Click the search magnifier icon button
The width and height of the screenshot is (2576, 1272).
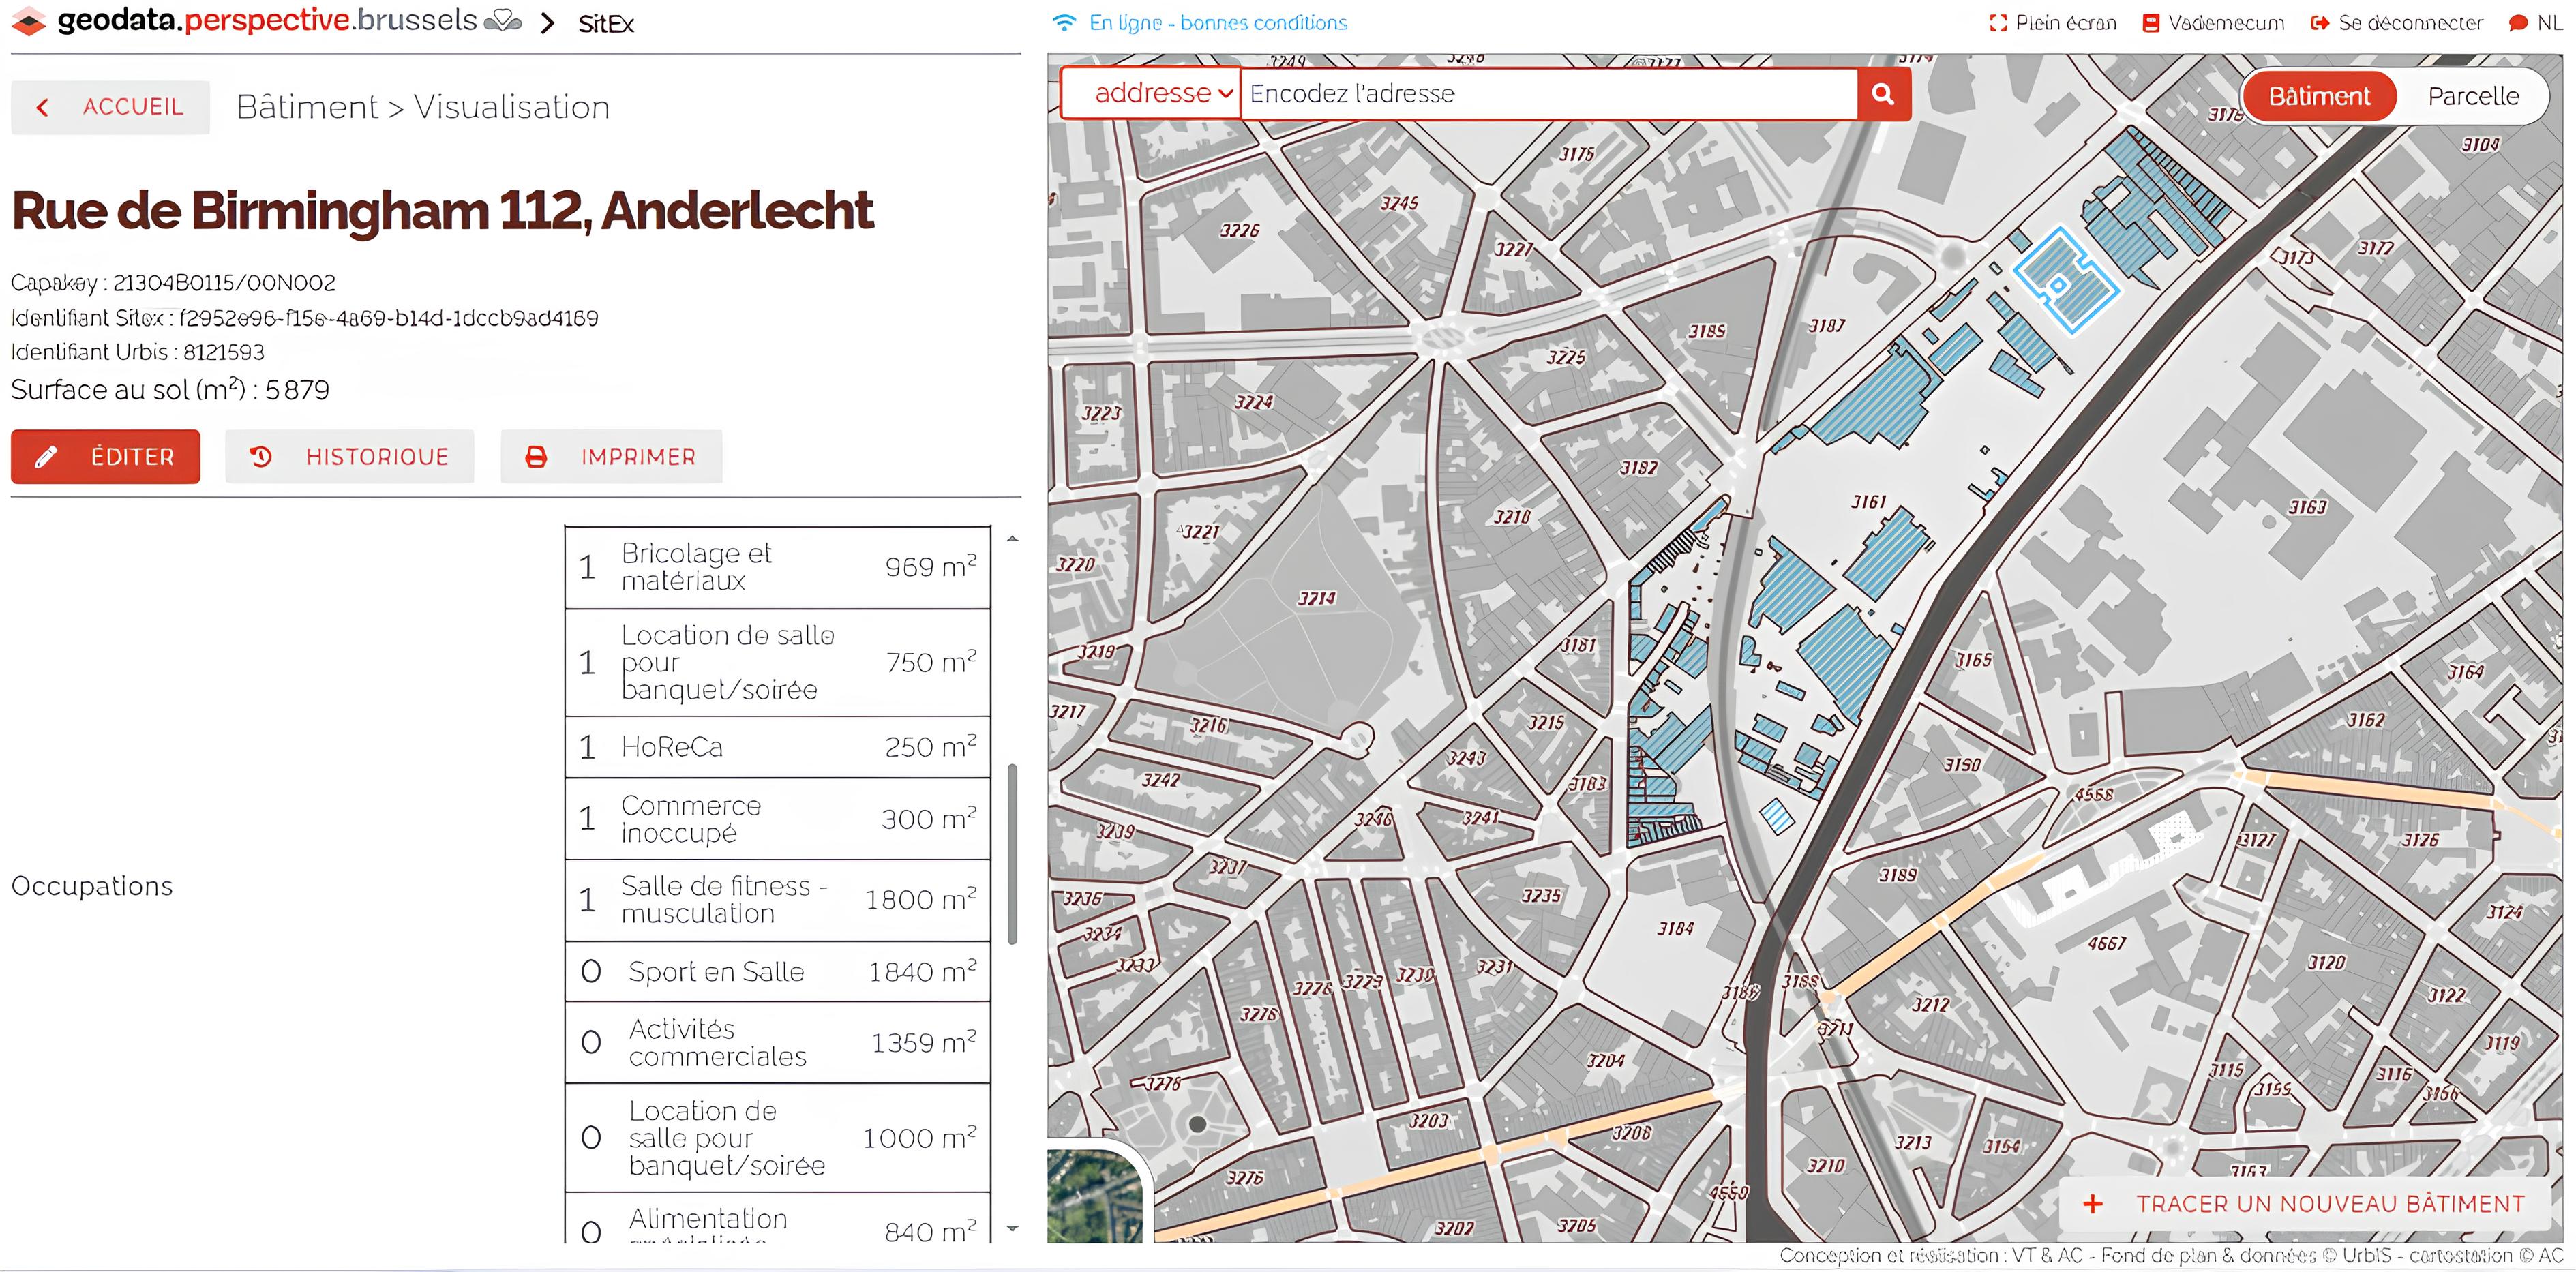[x=1883, y=94]
